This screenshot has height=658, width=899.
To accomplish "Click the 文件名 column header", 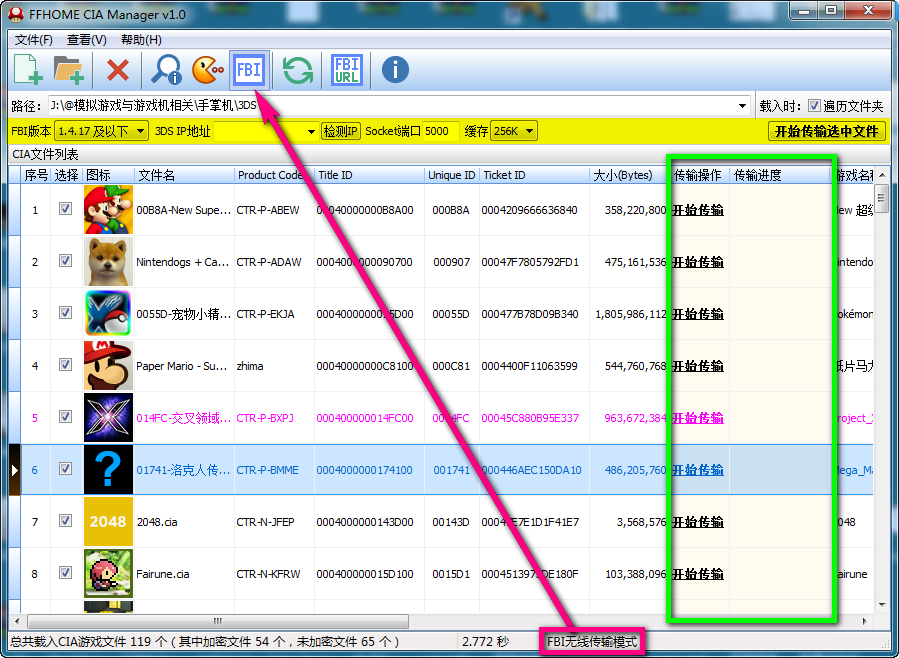I will [183, 175].
